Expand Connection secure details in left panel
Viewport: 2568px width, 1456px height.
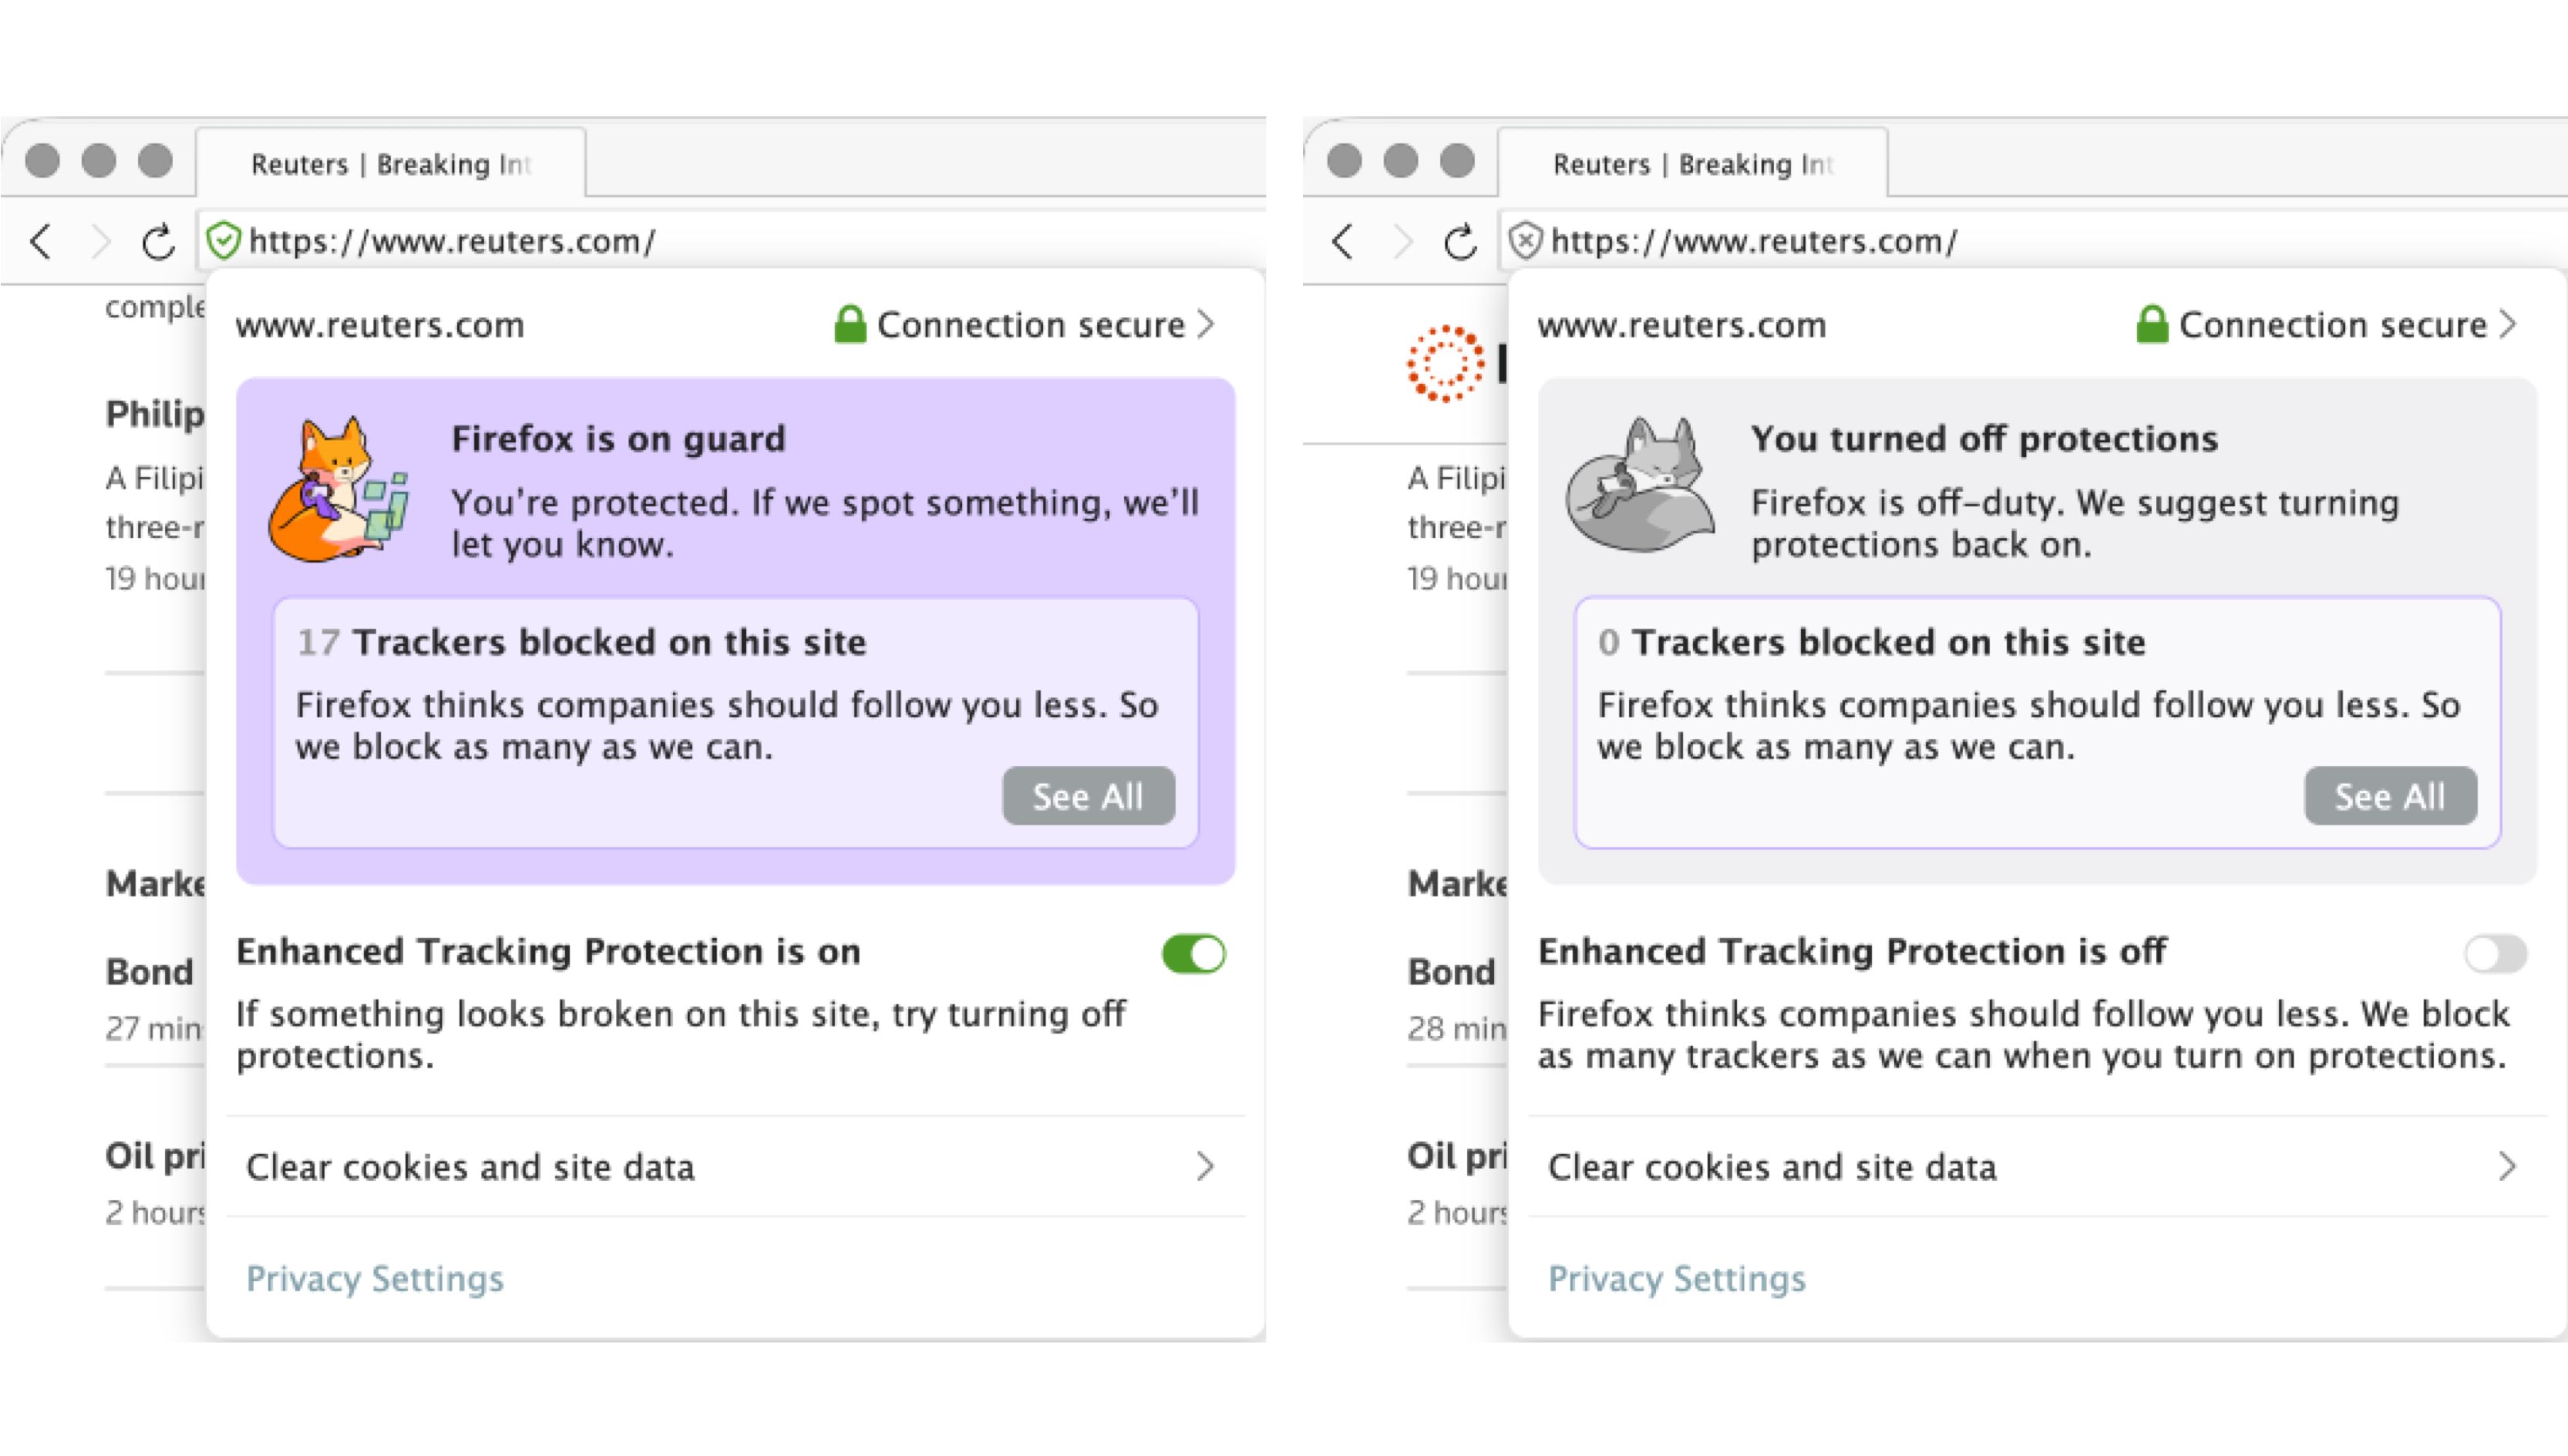[1026, 325]
